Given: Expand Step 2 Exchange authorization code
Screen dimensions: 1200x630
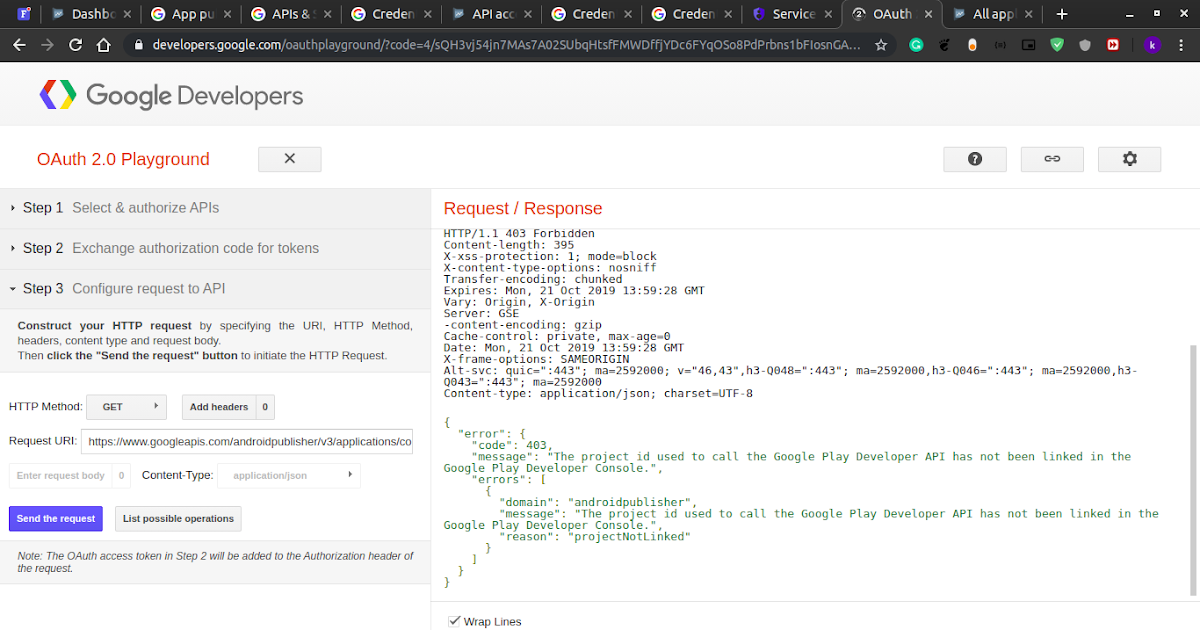Looking at the screenshot, I should [215, 248].
